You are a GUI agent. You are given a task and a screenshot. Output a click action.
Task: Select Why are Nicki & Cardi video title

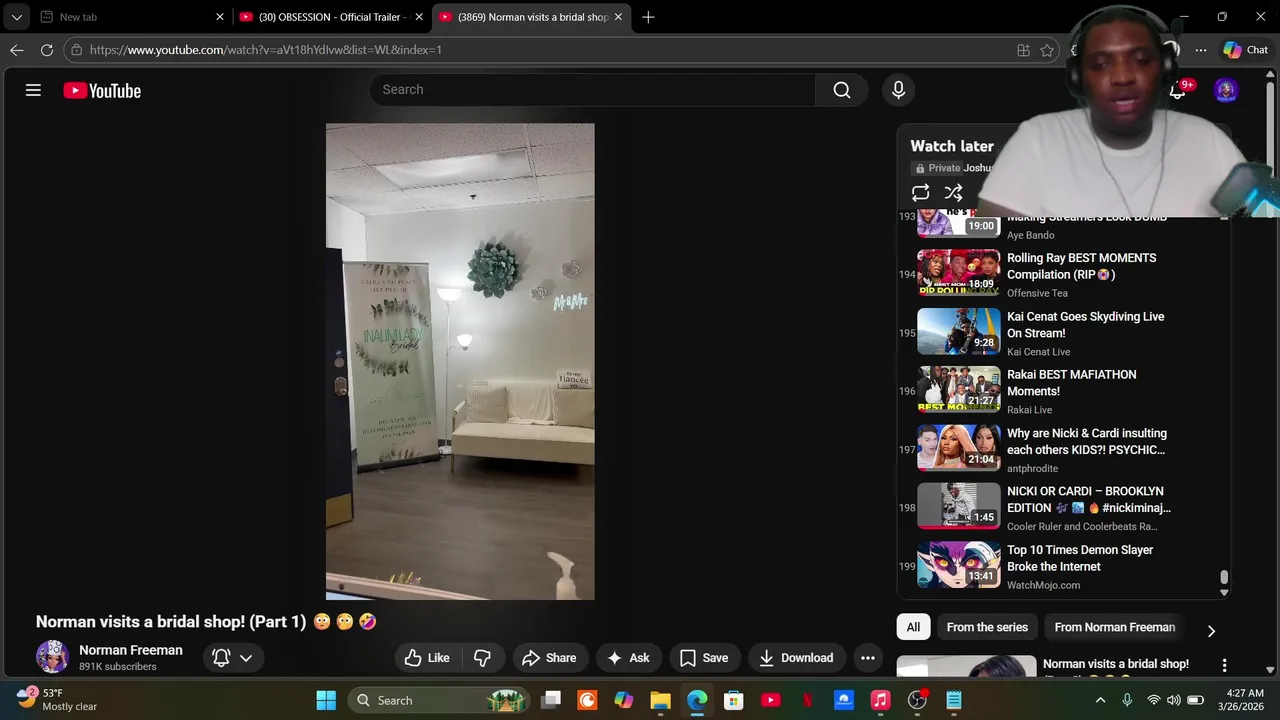tap(1087, 441)
